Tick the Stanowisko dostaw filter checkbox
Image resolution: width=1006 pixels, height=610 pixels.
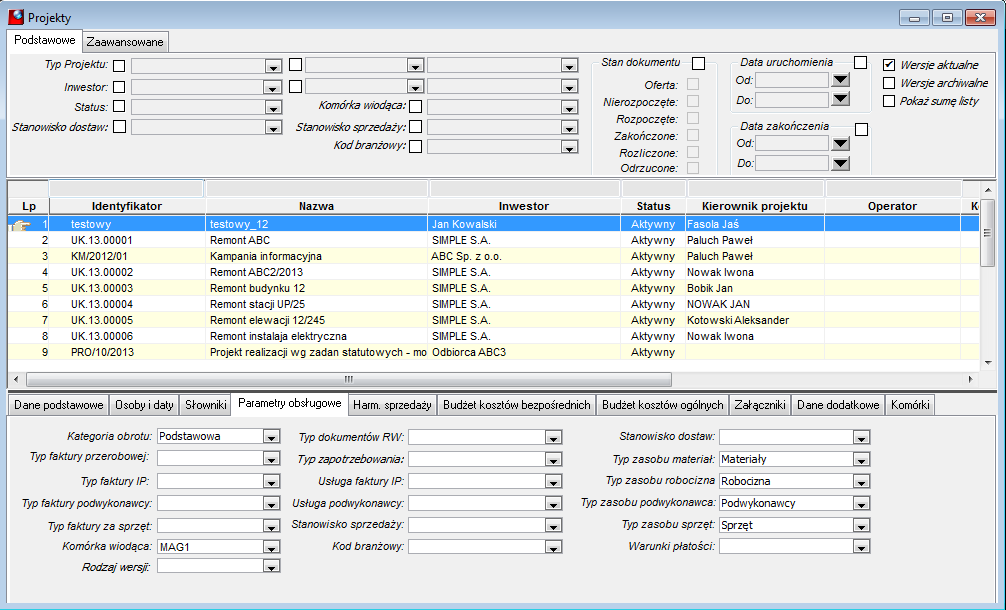pyautogui.click(x=119, y=126)
